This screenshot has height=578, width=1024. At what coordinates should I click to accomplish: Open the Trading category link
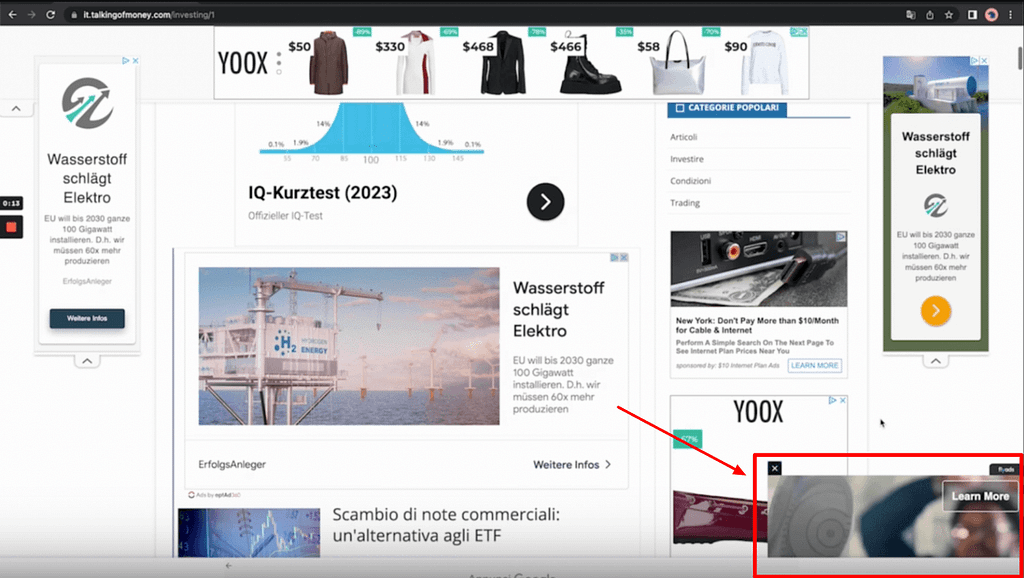[685, 203]
